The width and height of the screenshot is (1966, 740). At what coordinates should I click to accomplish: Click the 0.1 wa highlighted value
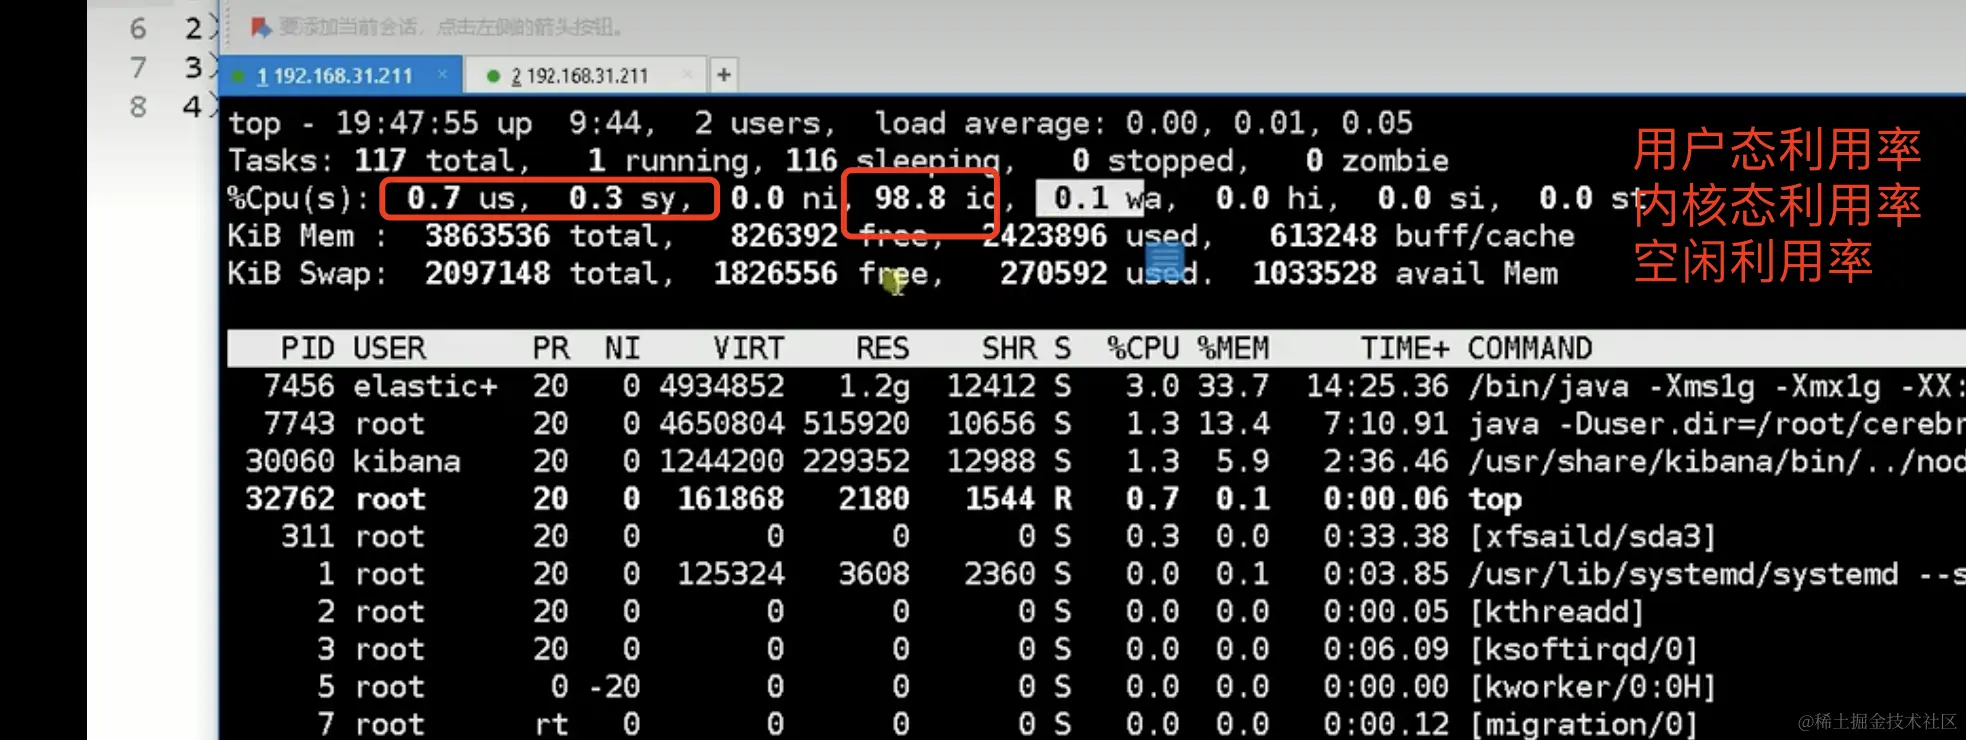(x=1108, y=198)
